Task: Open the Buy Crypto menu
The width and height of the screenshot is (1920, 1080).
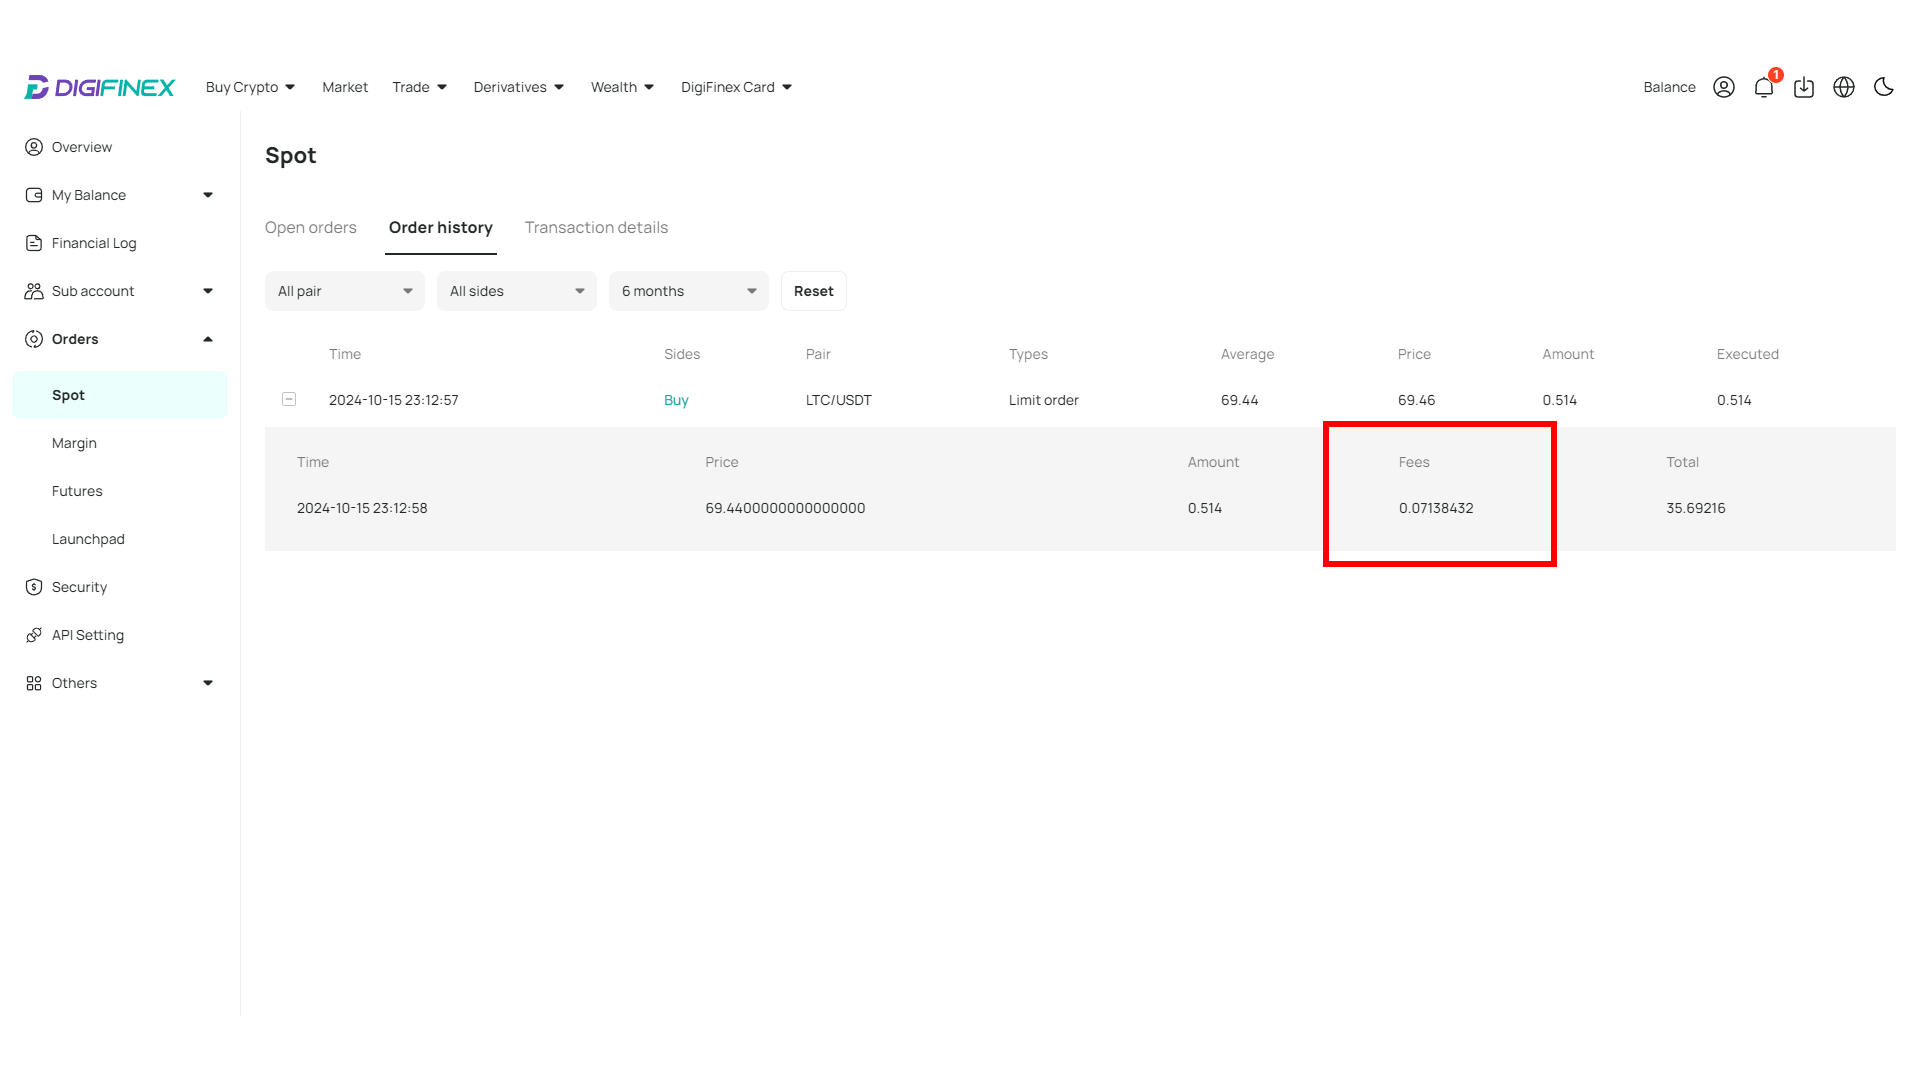Action: click(x=250, y=87)
